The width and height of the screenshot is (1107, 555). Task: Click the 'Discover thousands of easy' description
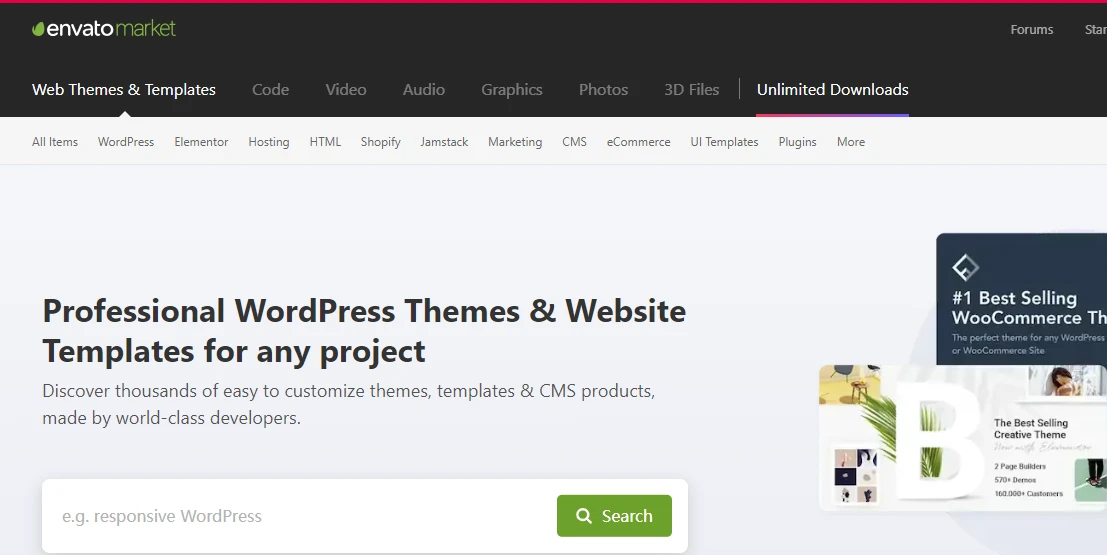click(349, 405)
